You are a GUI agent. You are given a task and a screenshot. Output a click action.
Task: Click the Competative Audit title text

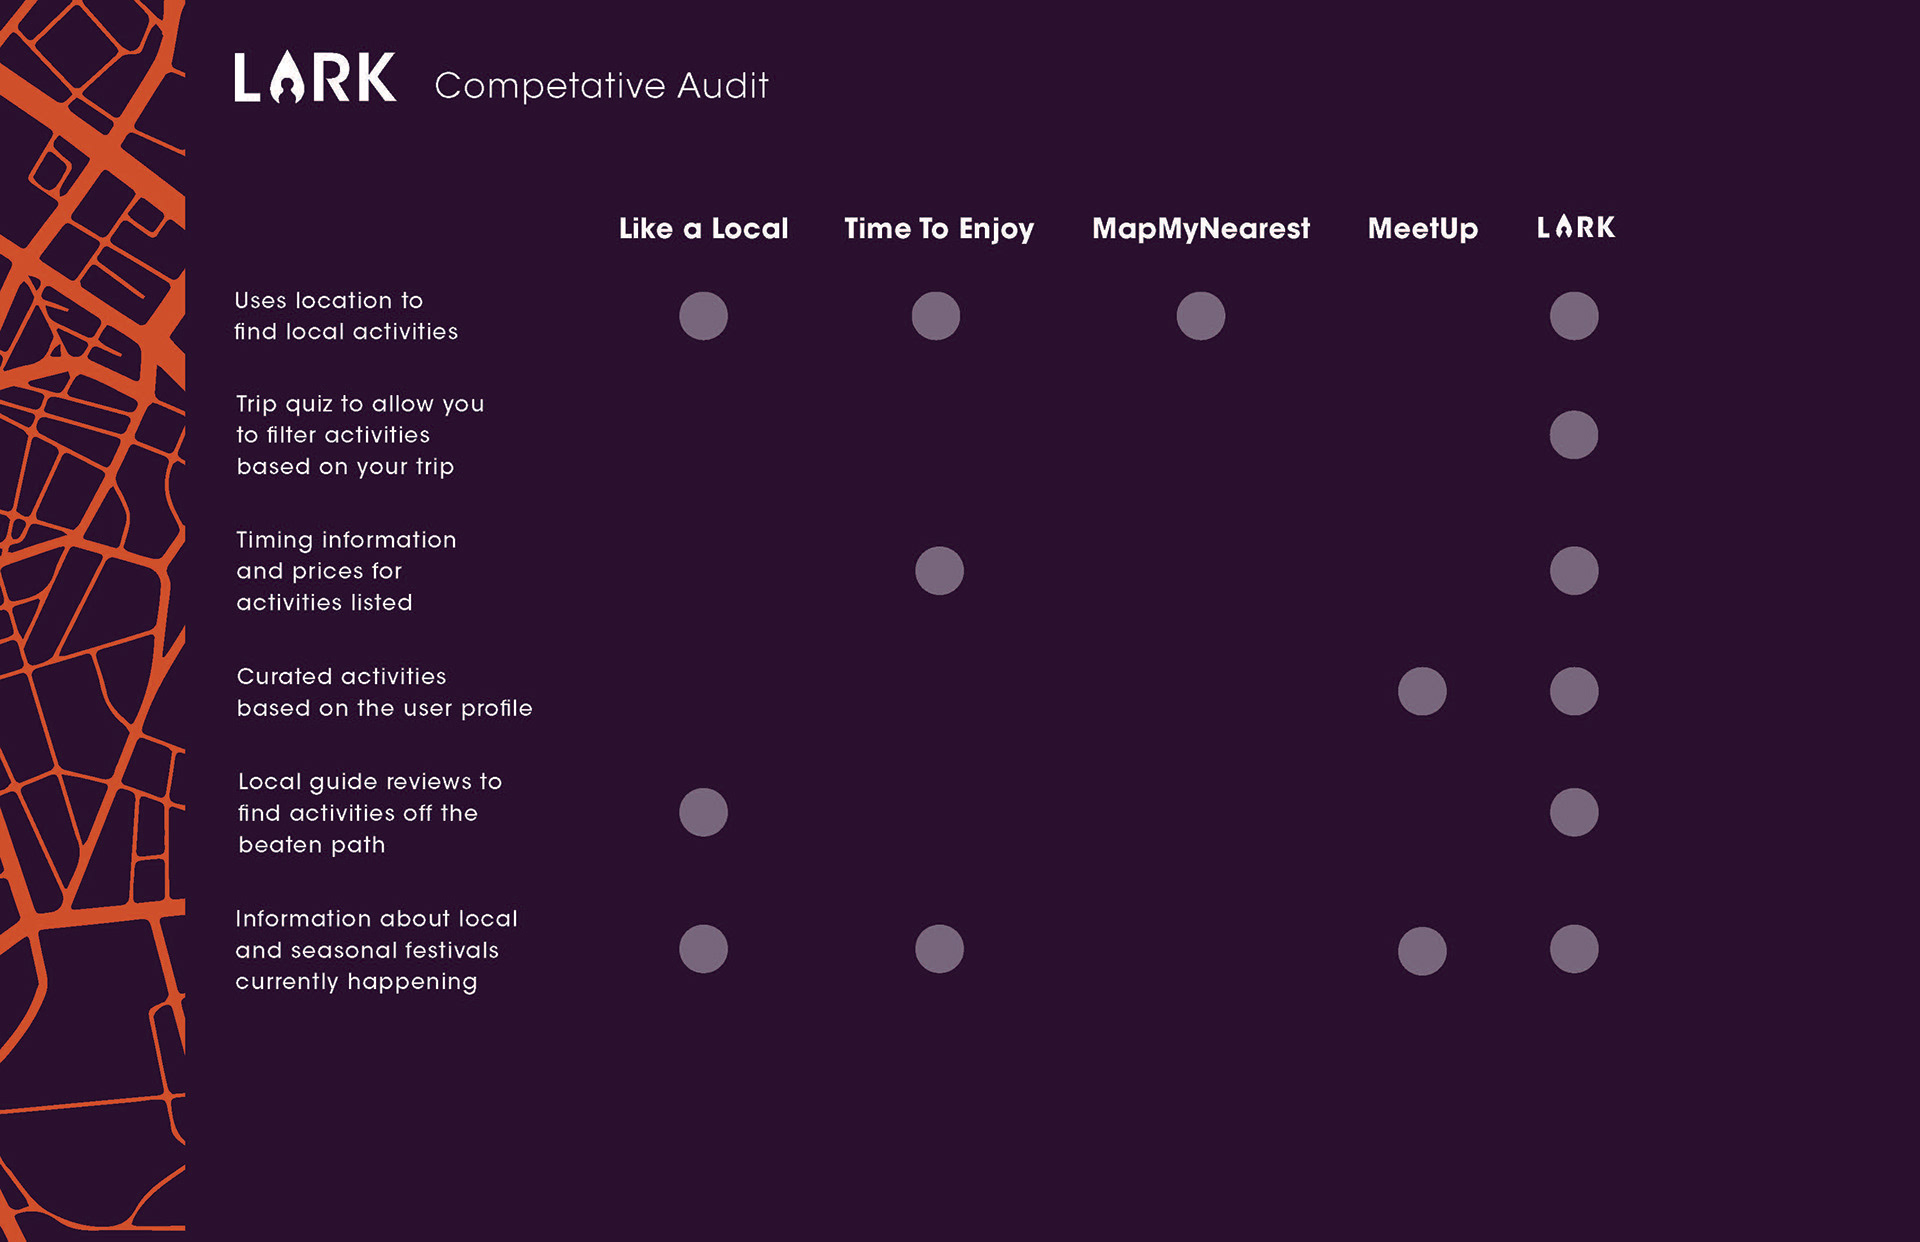coord(602,86)
